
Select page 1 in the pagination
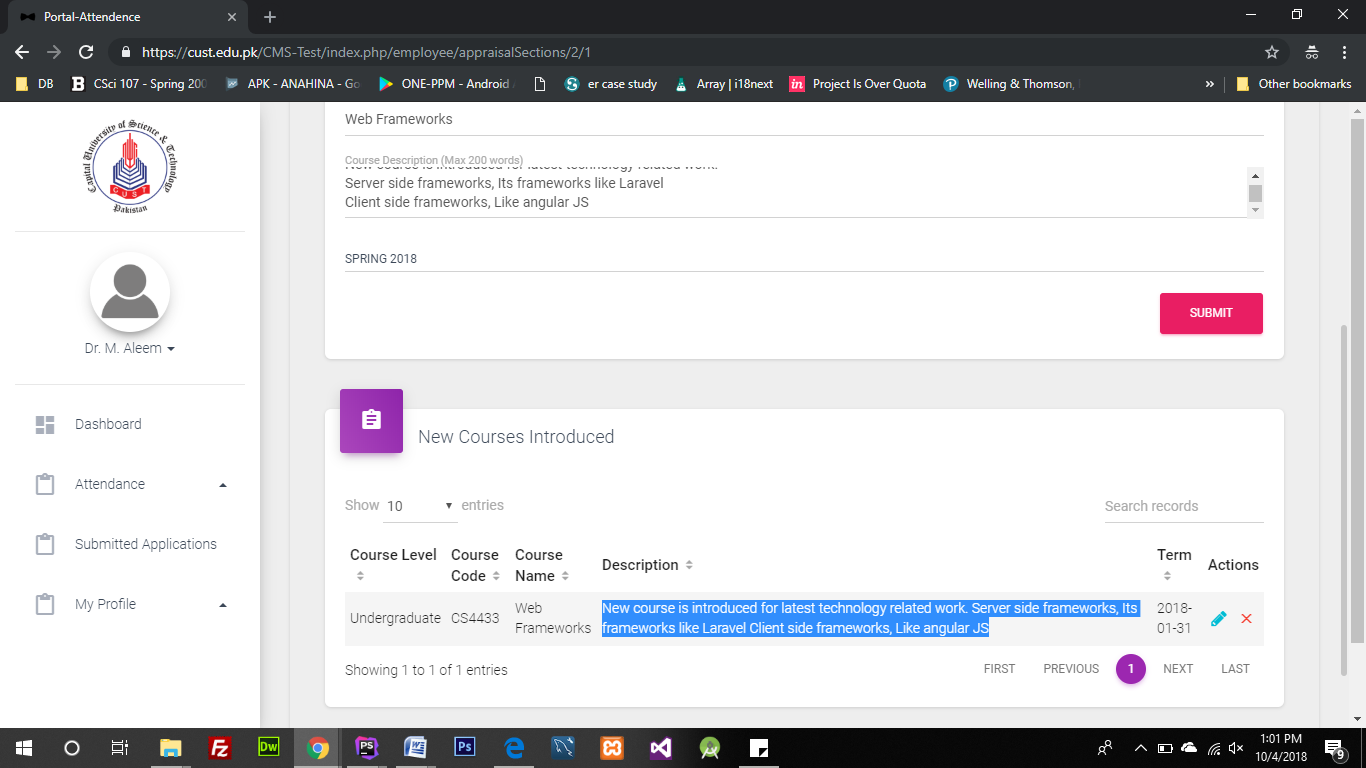1130,669
